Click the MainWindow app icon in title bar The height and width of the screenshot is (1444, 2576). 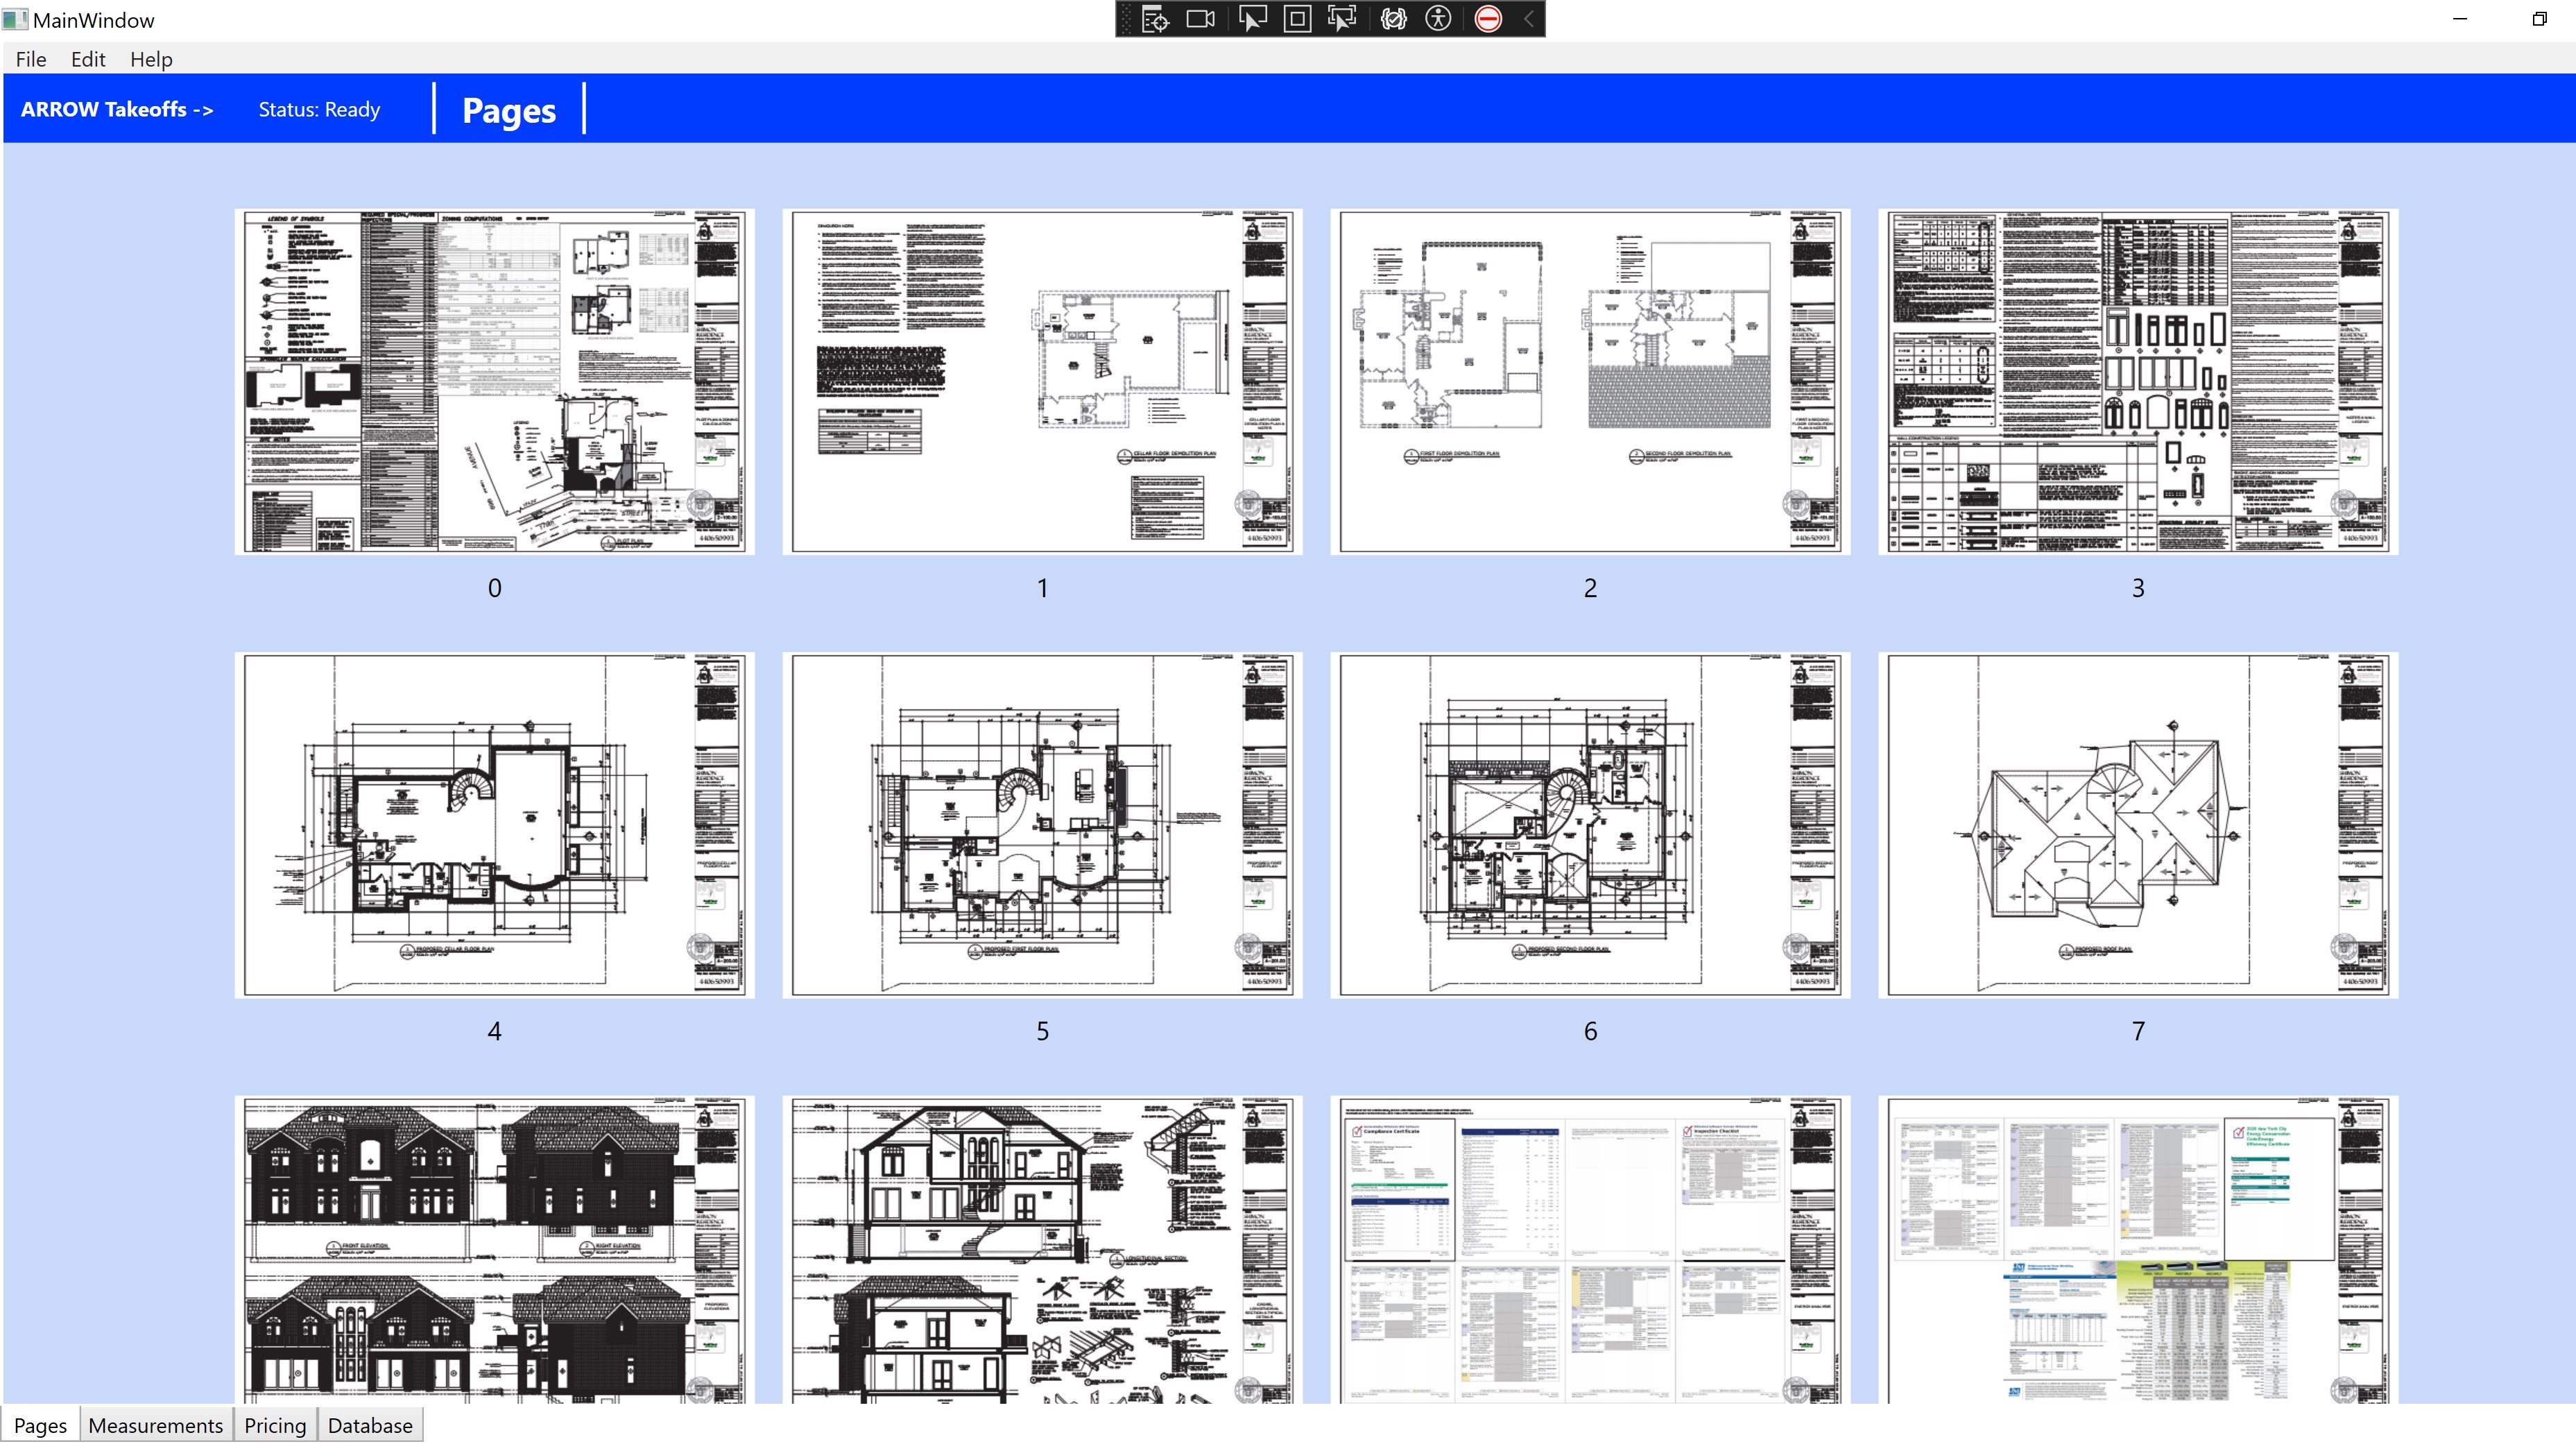14,20
